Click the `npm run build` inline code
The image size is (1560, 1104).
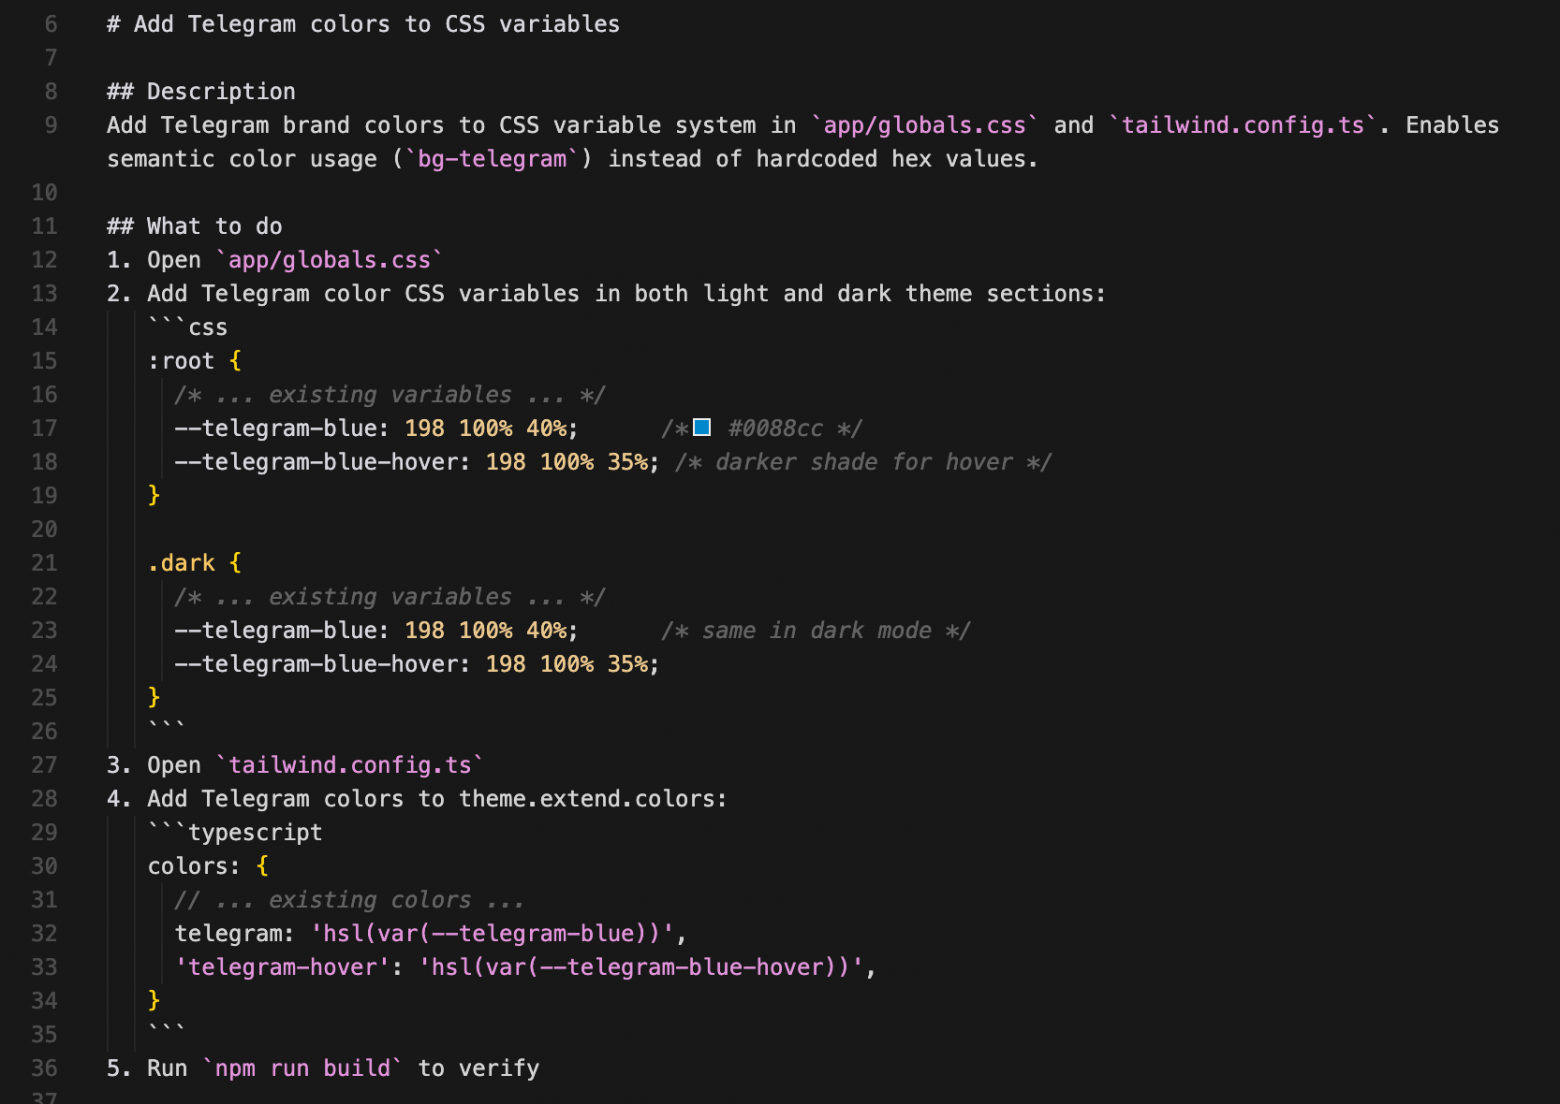pyautogui.click(x=303, y=1068)
